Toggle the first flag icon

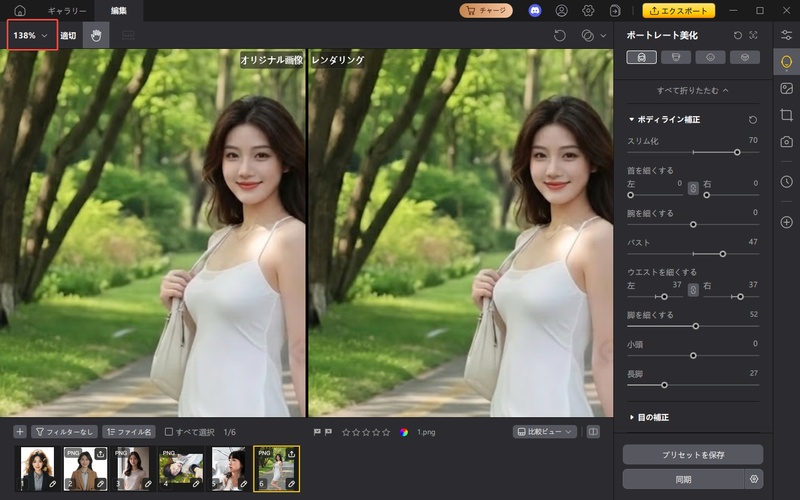click(317, 432)
